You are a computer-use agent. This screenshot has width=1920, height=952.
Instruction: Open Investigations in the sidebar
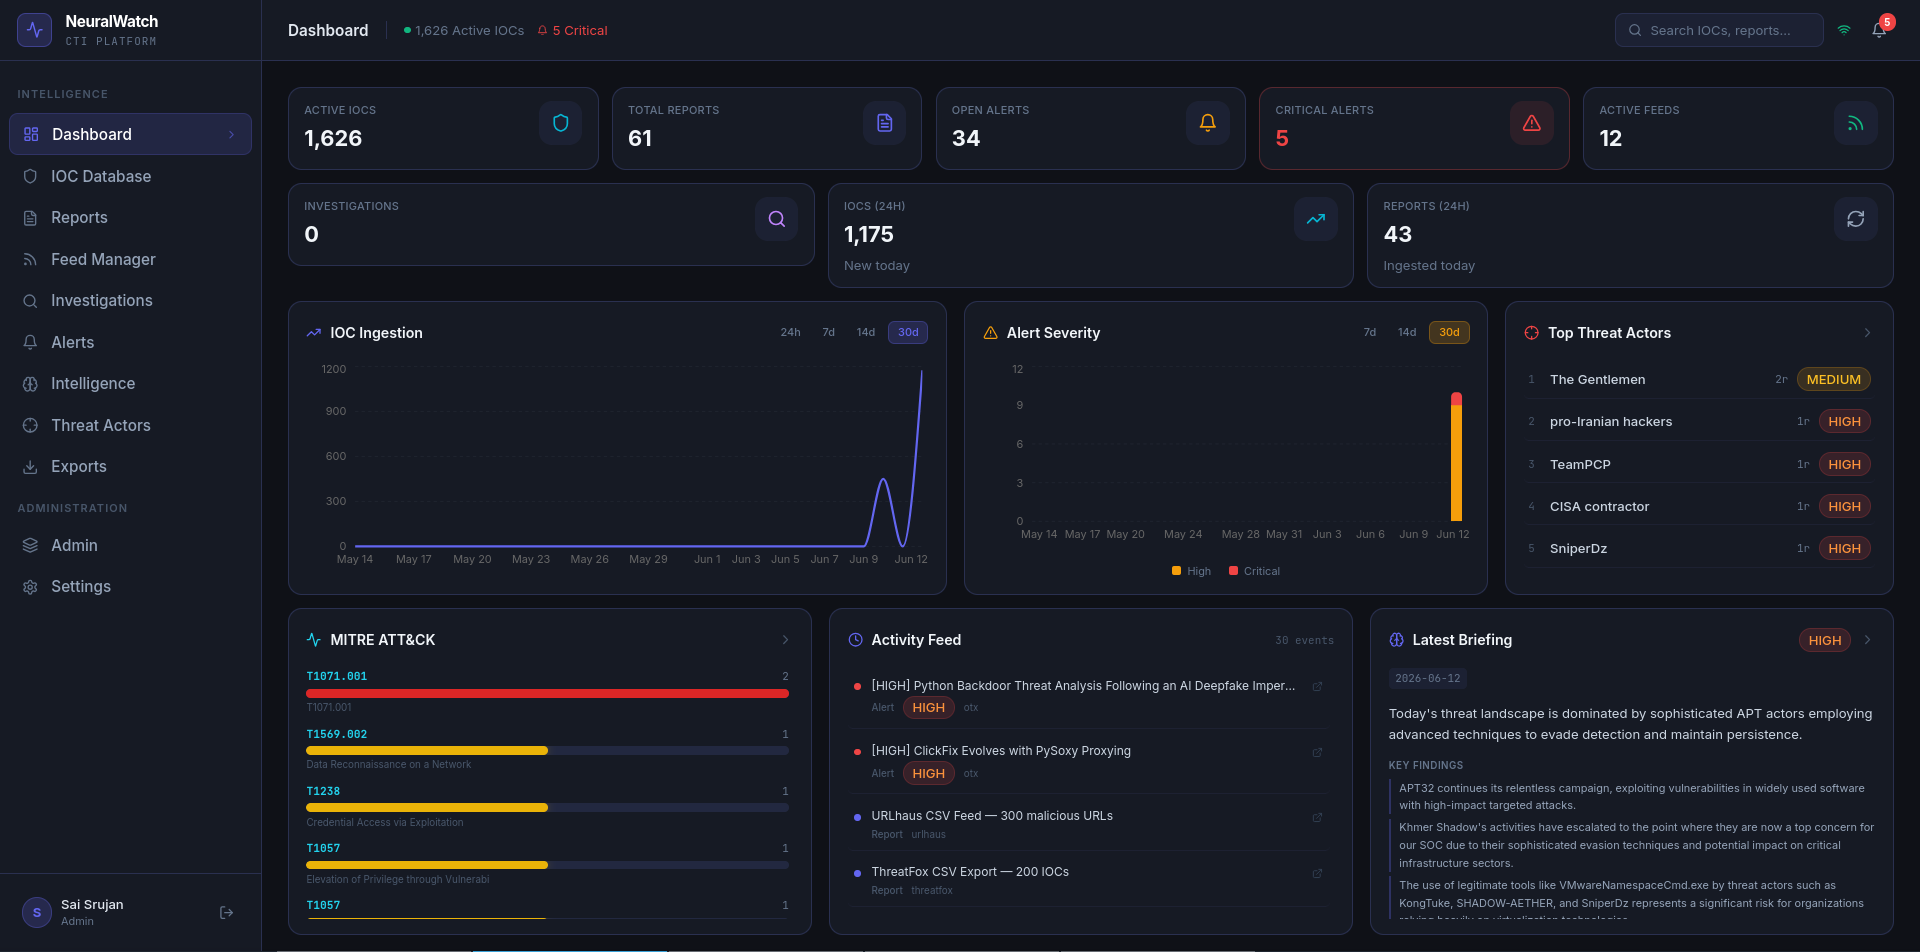pyautogui.click(x=130, y=301)
